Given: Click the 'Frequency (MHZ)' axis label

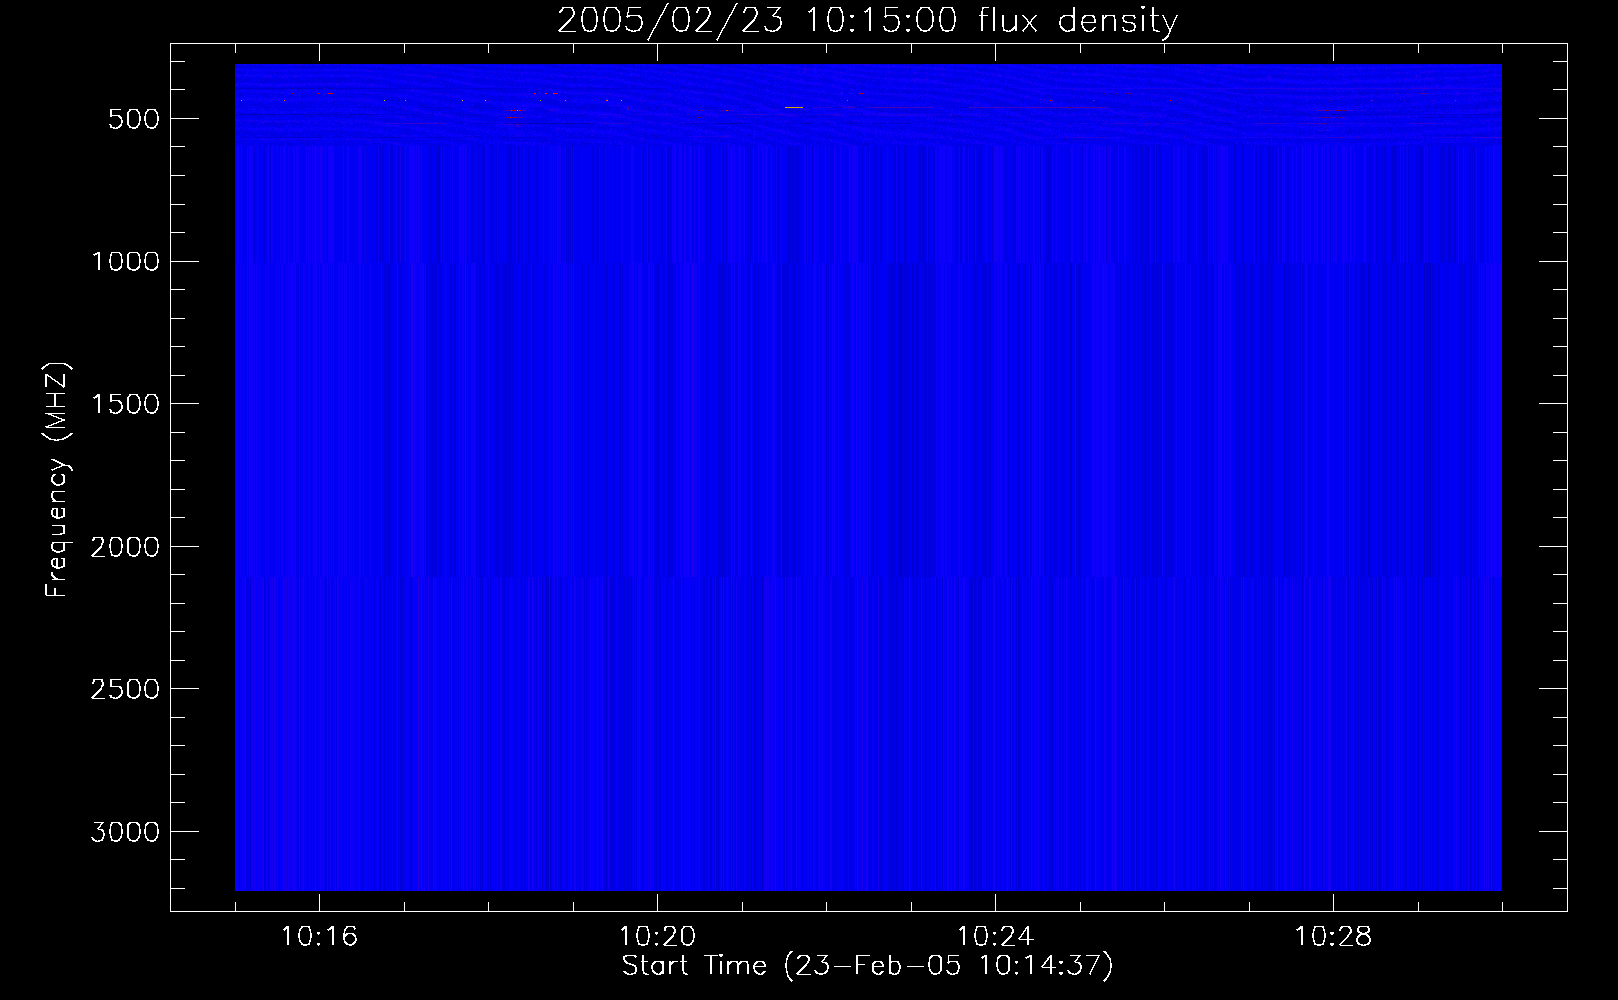Looking at the screenshot, I should click(58, 480).
